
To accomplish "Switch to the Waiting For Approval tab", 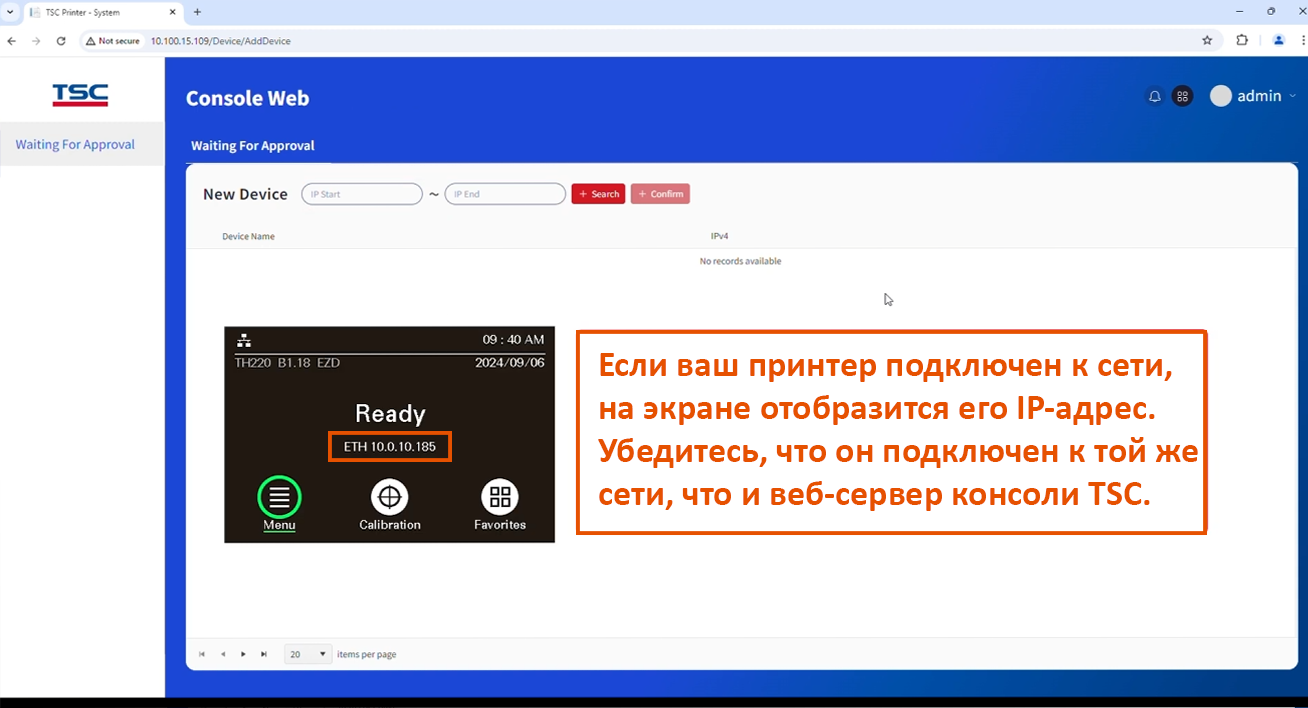I will [x=252, y=146].
